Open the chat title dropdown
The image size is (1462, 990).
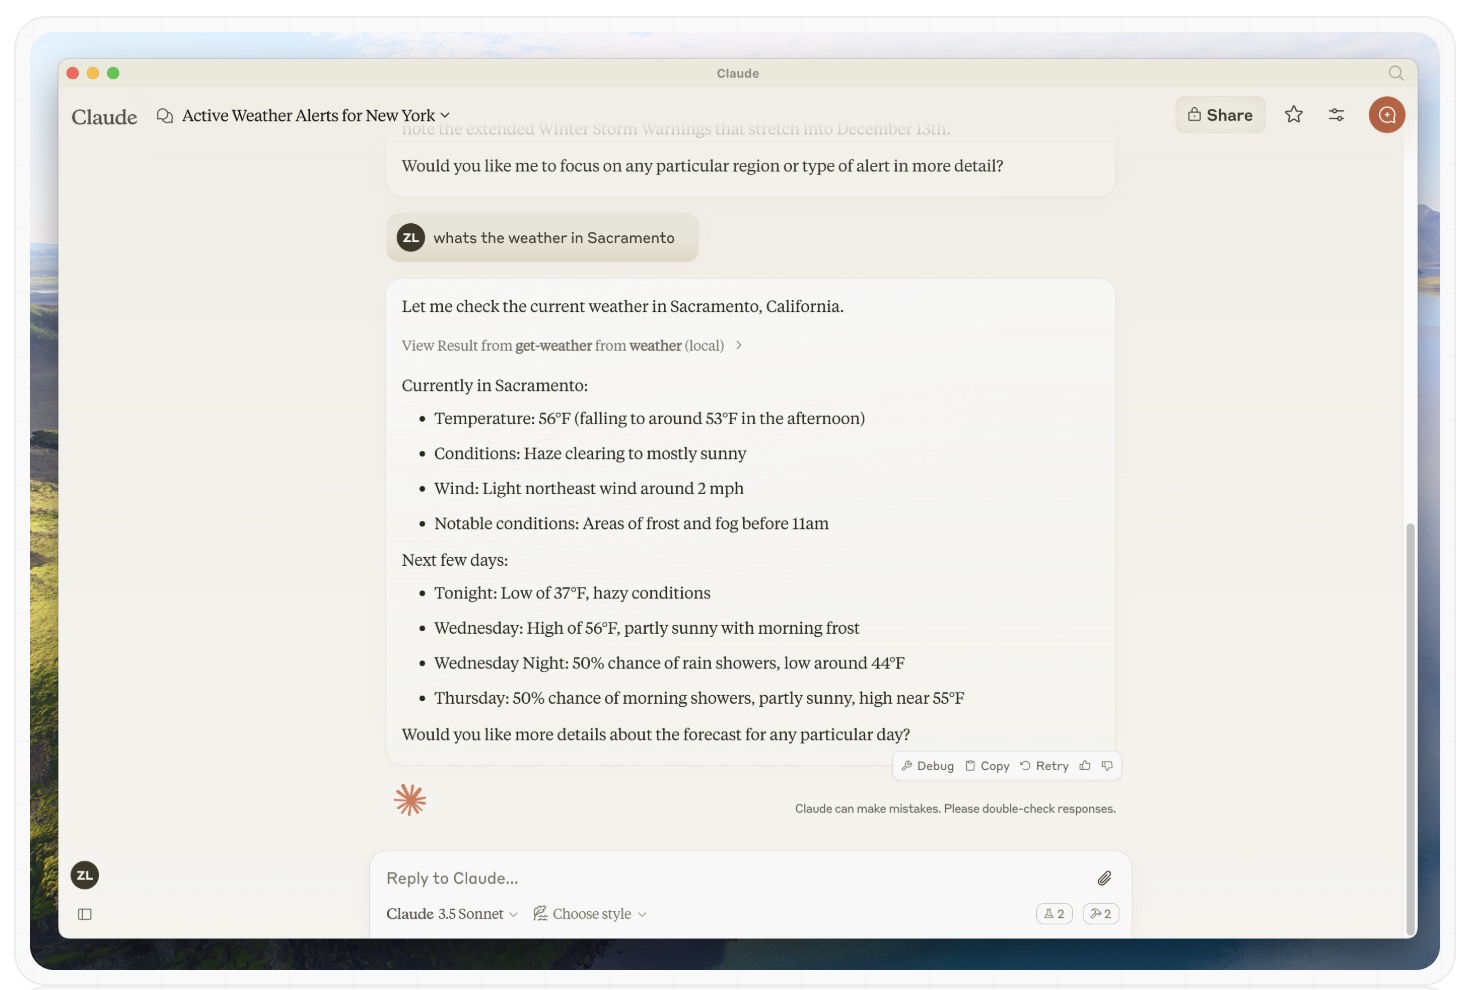[x=316, y=116]
